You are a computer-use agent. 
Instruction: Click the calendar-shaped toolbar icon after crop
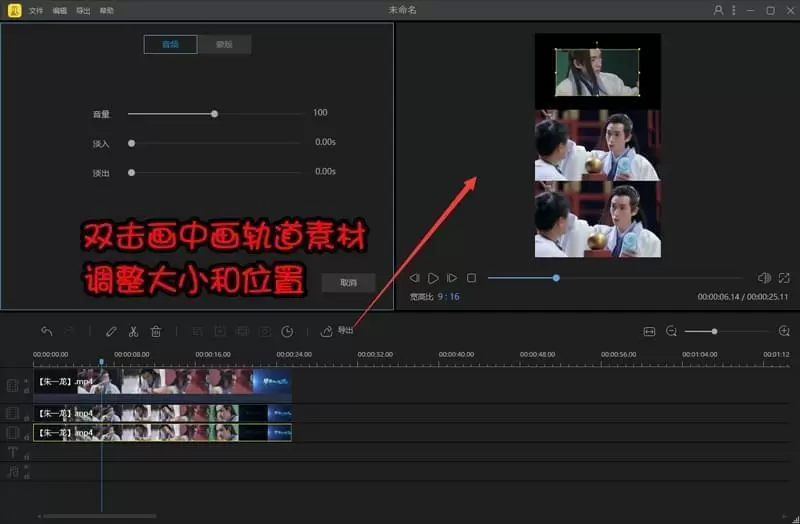pos(220,332)
